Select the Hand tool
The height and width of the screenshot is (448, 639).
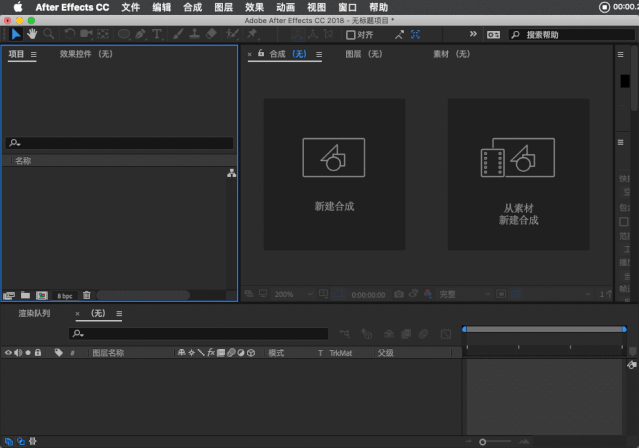tap(32, 34)
